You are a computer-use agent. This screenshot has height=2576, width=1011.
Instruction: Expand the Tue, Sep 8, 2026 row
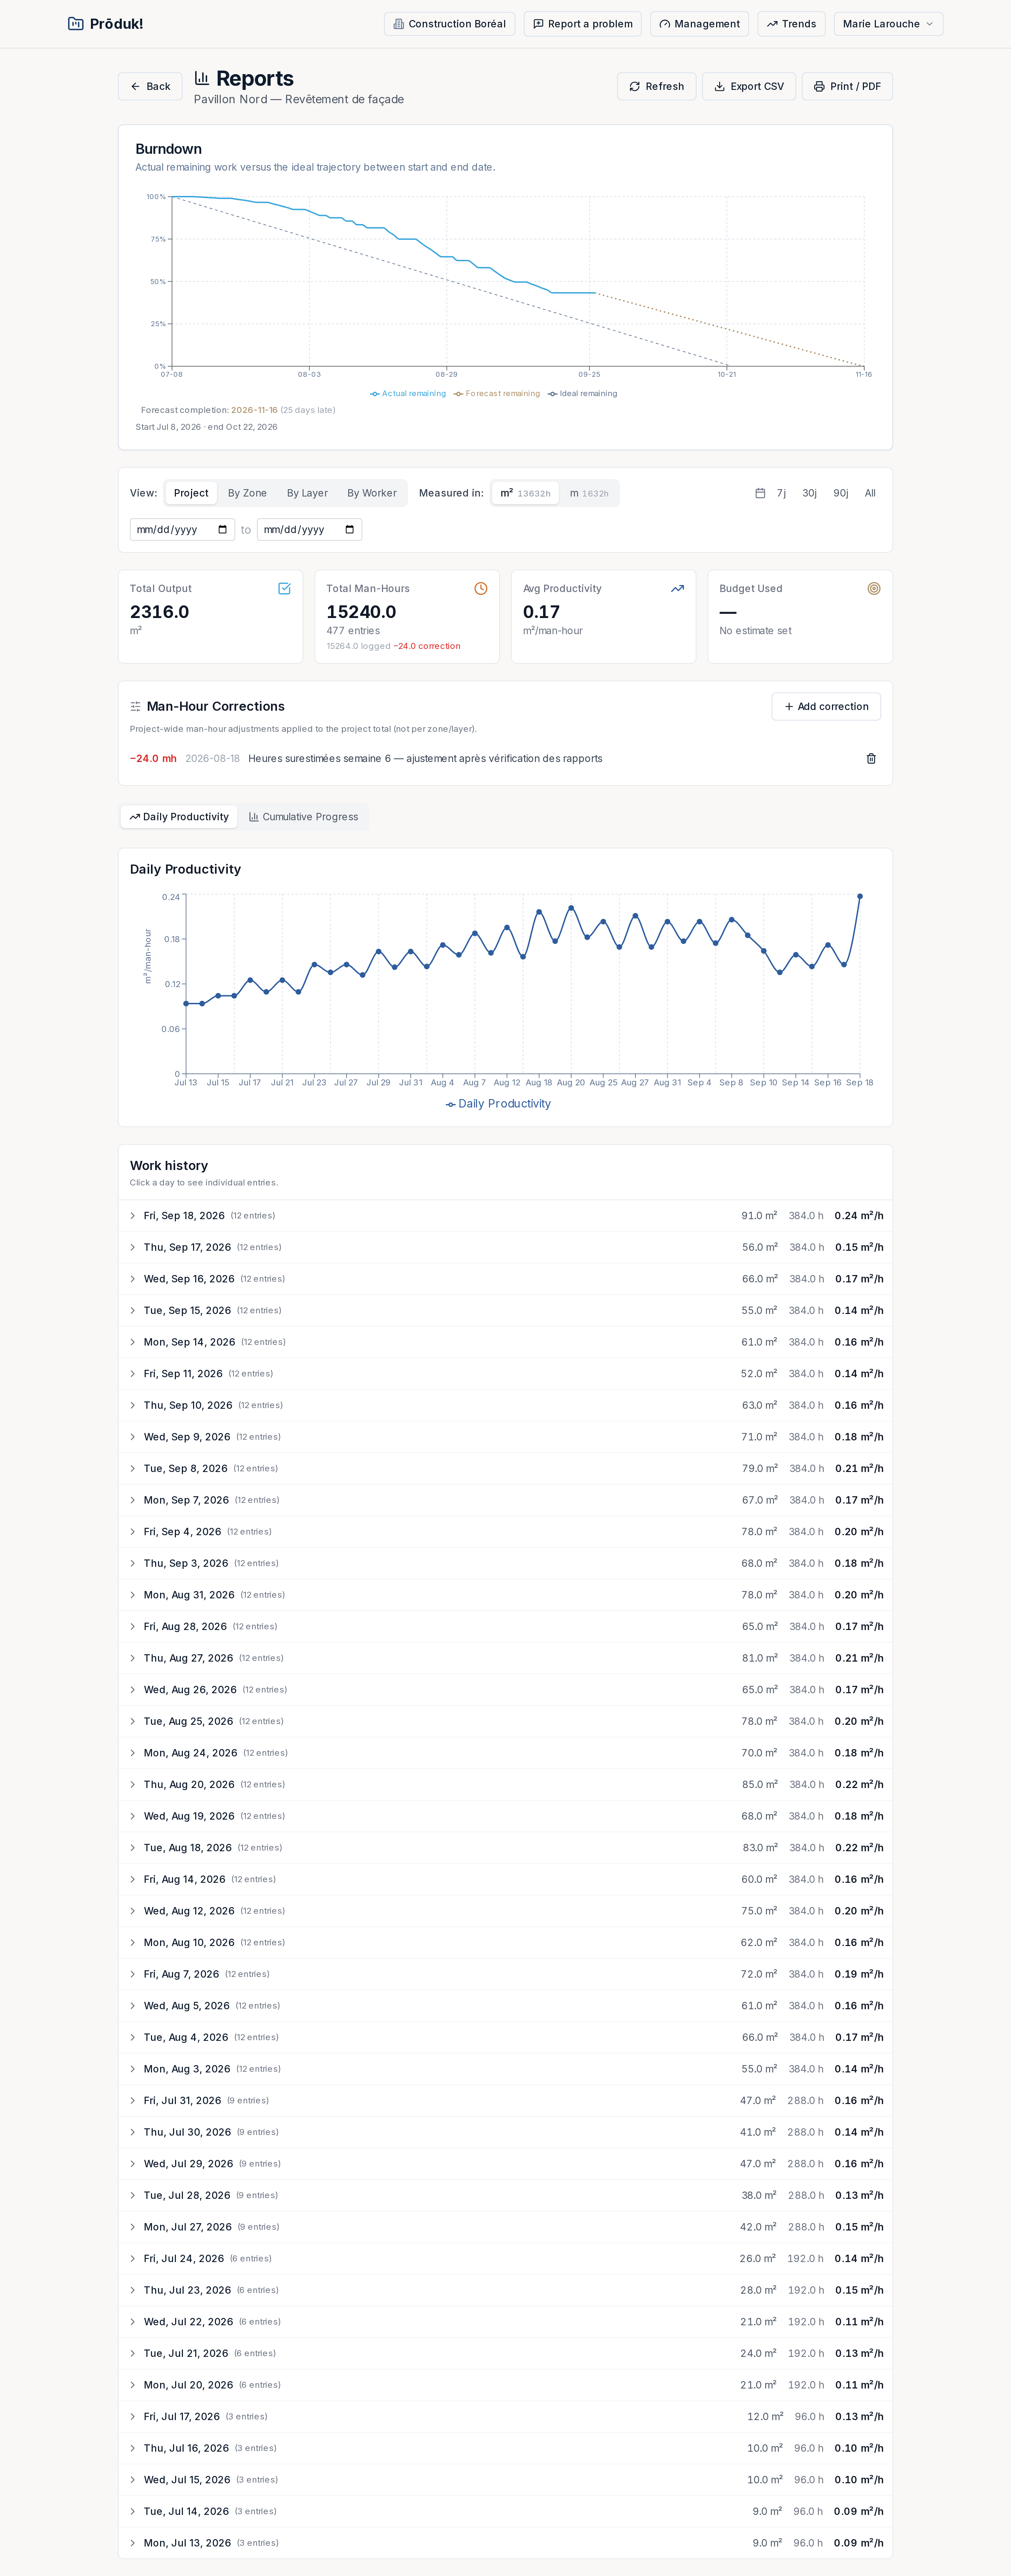click(x=505, y=1469)
